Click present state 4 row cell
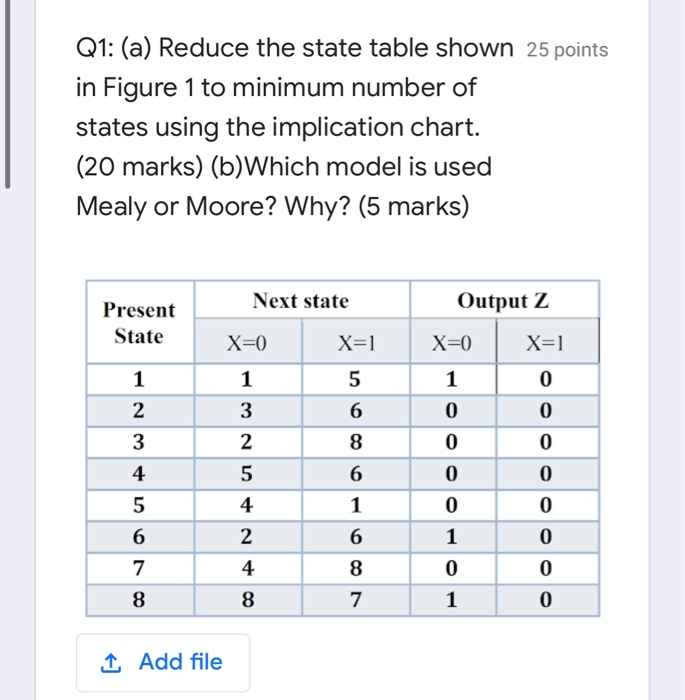This screenshot has width=685, height=700. (140, 474)
